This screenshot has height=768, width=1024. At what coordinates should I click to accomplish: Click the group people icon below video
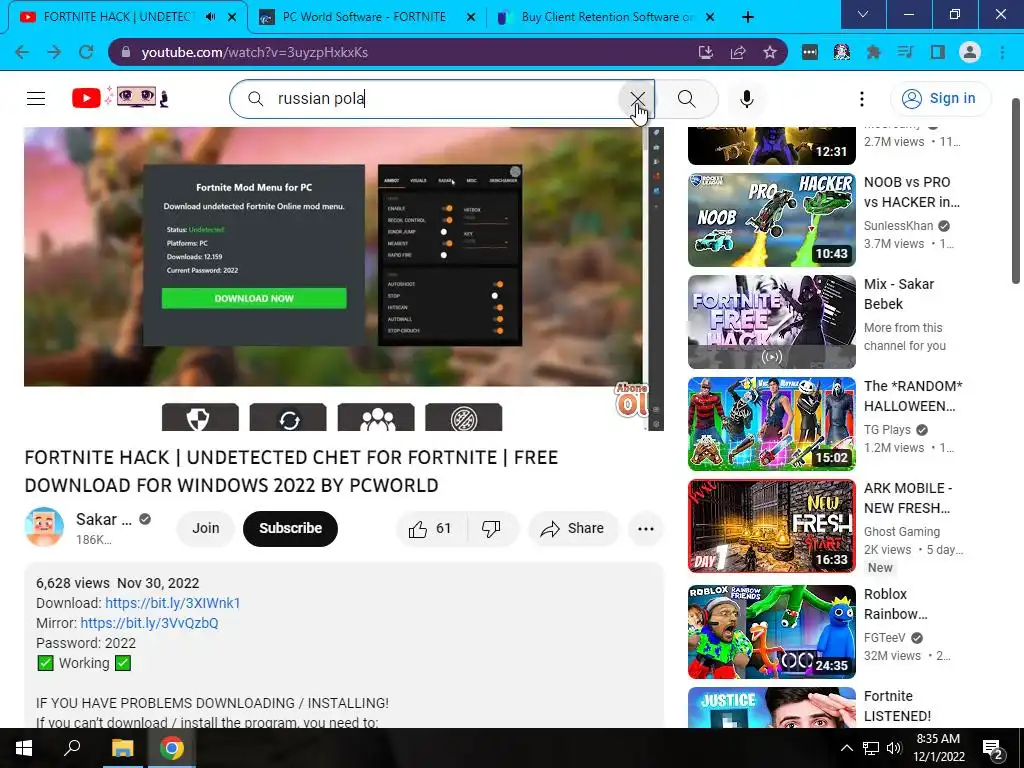(x=376, y=417)
